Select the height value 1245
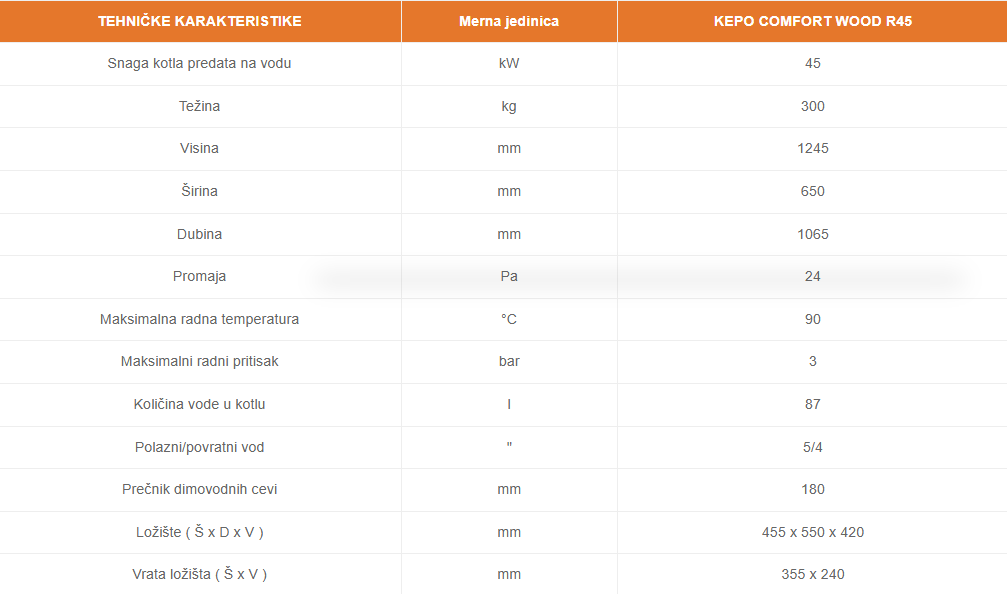Screen dimensions: 1007x594 812,148
